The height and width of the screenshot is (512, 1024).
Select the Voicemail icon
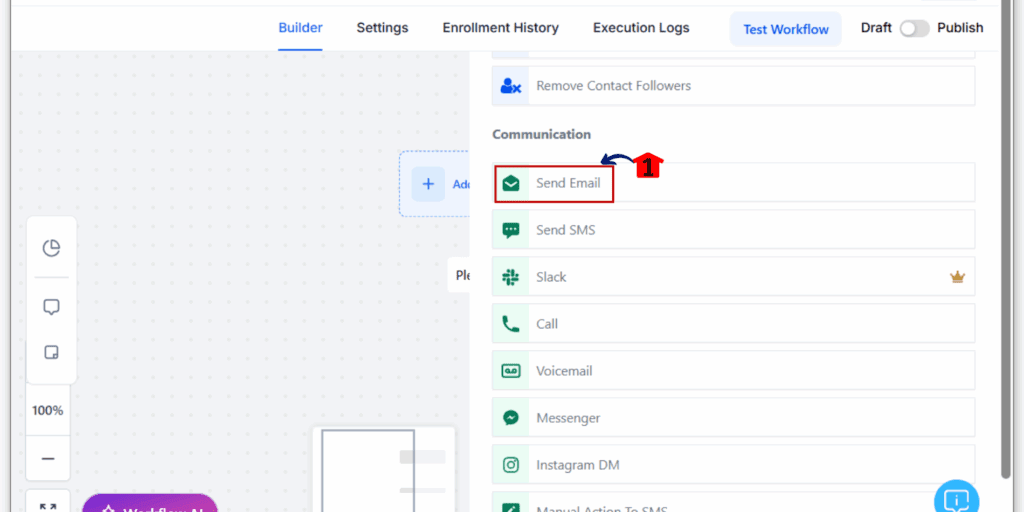point(511,371)
